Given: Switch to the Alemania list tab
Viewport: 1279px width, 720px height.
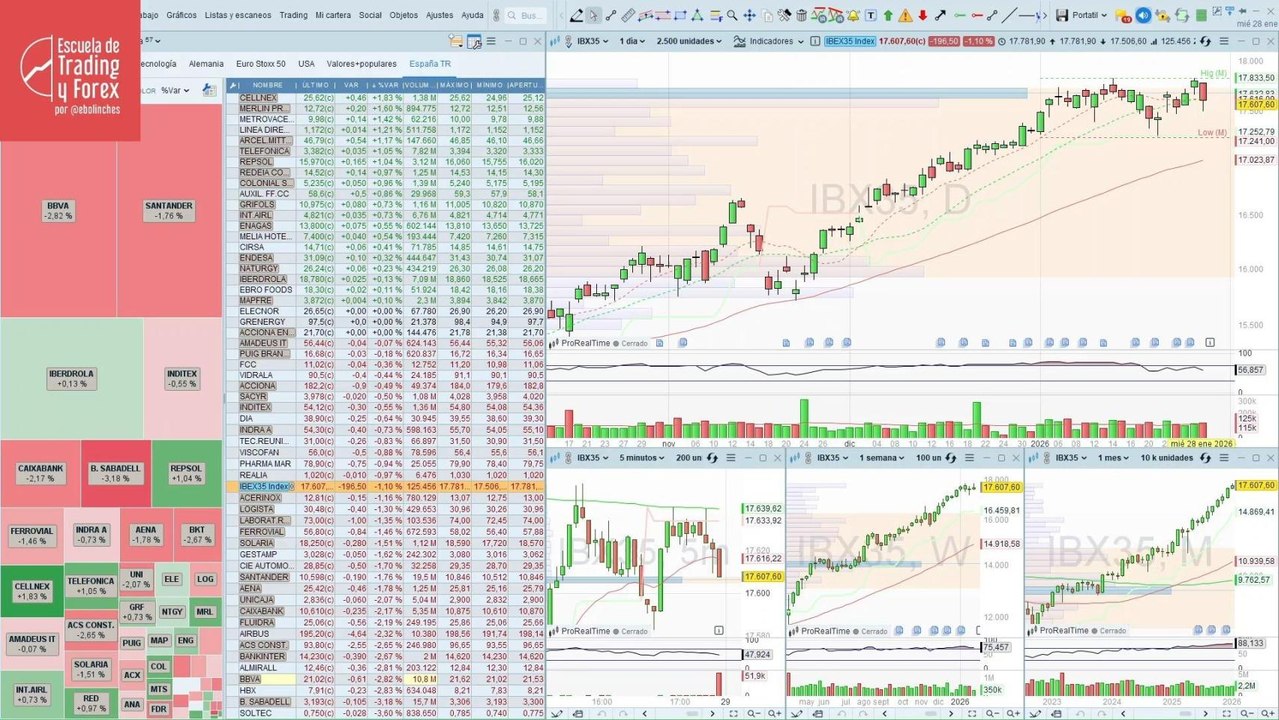Looking at the screenshot, I should click(206, 63).
